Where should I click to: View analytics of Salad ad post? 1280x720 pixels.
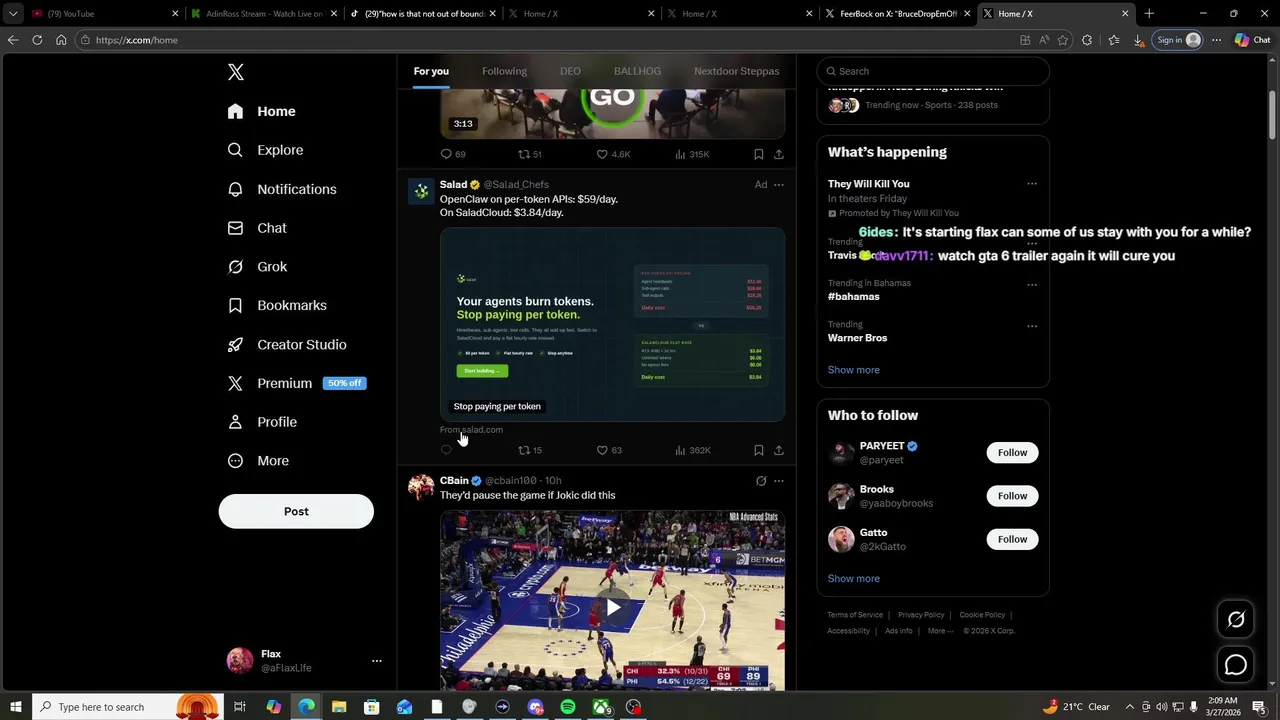692,450
